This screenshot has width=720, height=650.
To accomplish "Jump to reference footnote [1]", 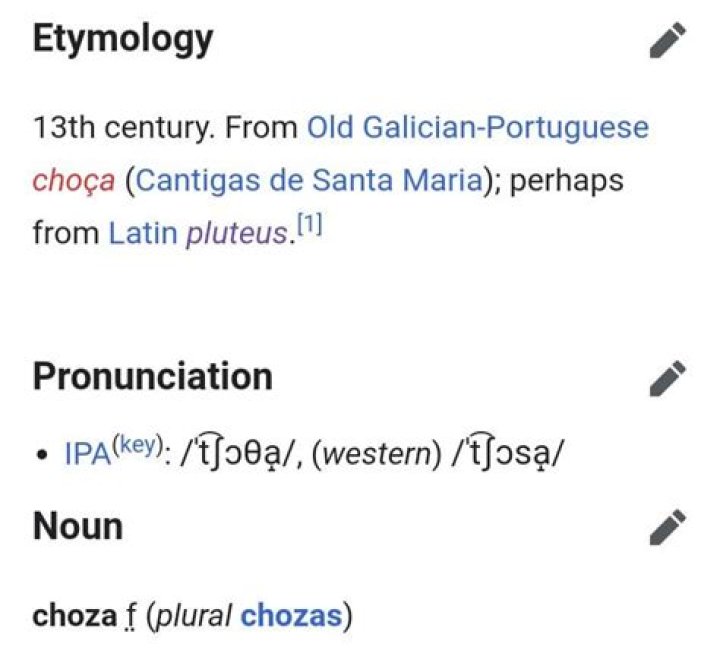I will tap(309, 224).
